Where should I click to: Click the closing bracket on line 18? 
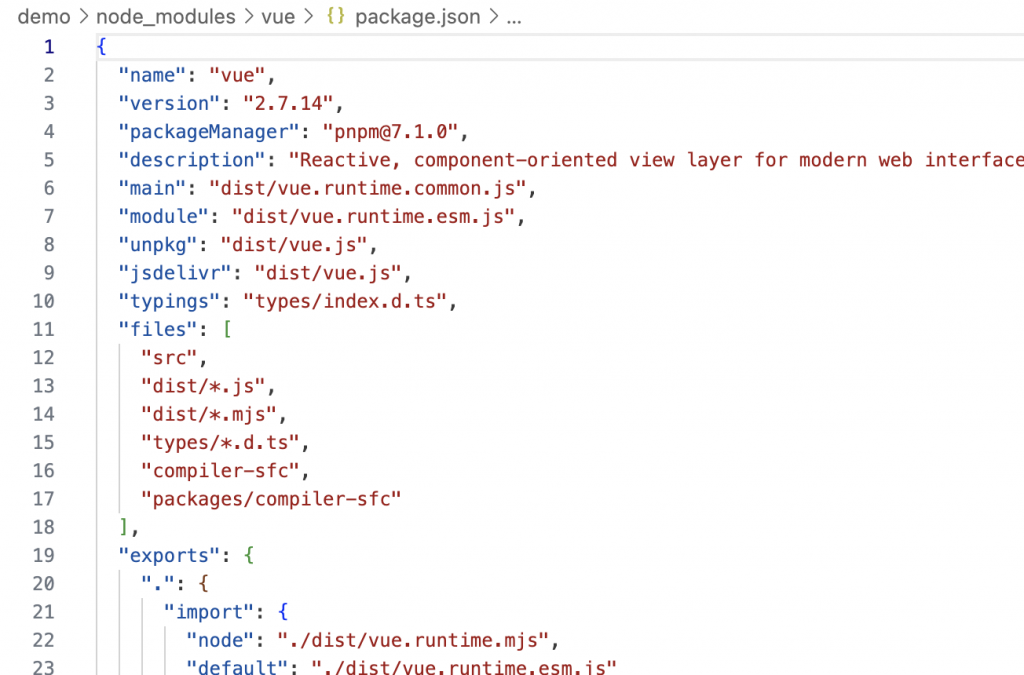coord(124,527)
